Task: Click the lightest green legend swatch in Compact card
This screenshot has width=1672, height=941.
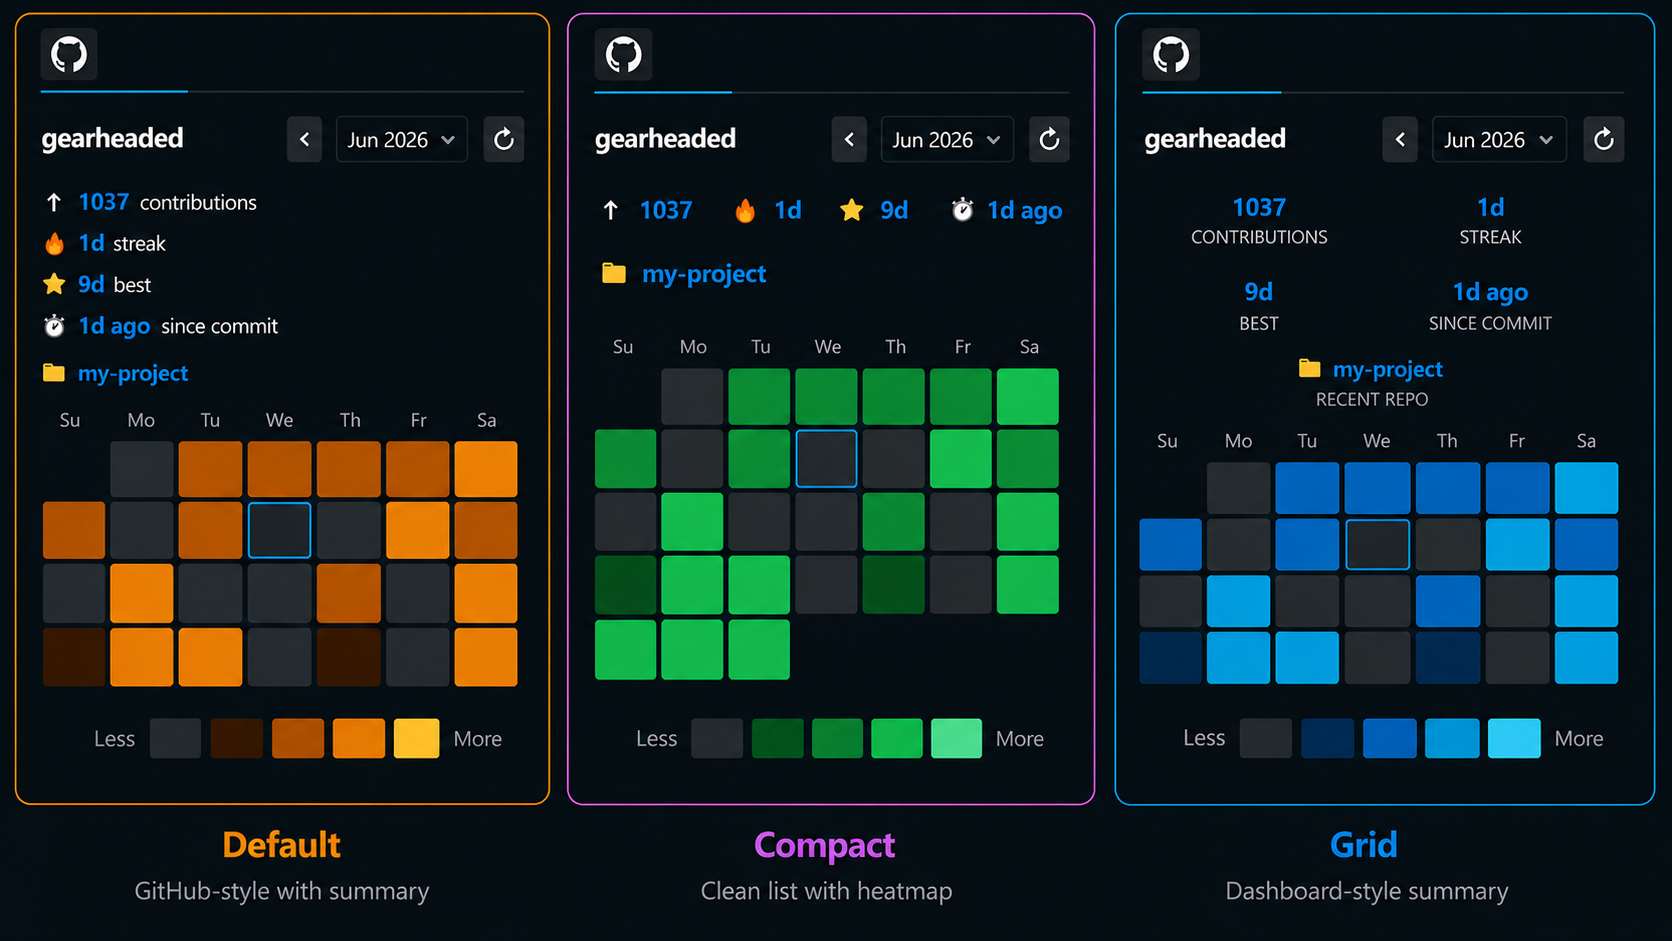Action: tap(956, 738)
